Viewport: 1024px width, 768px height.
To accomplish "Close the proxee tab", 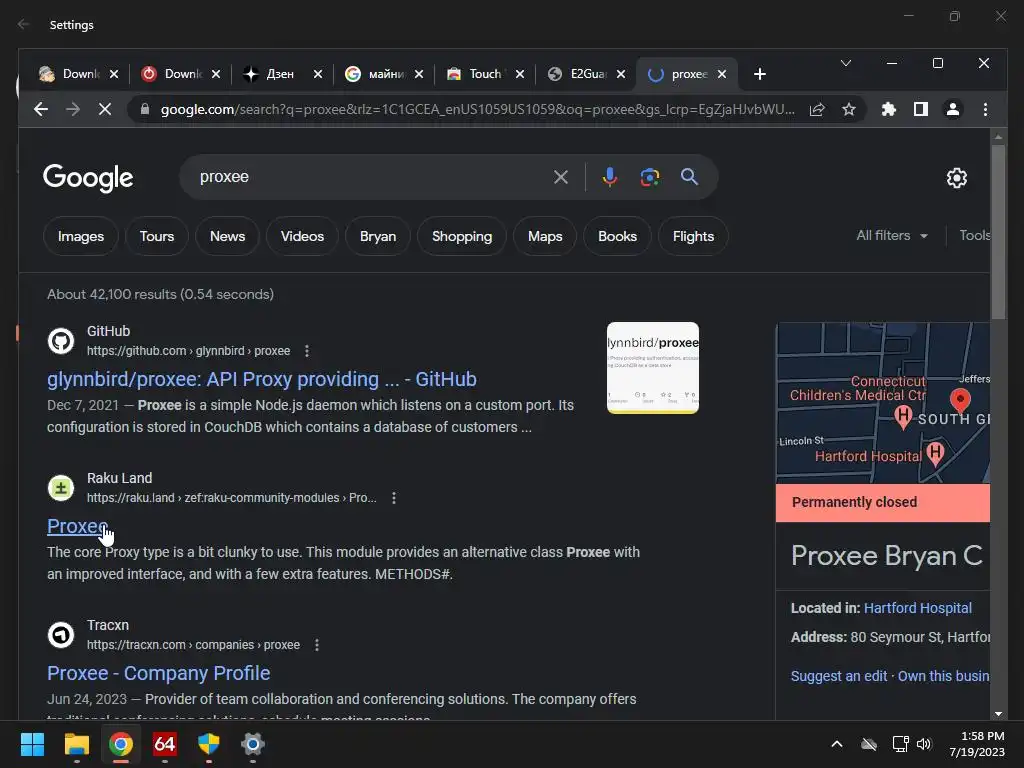I will 722,74.
